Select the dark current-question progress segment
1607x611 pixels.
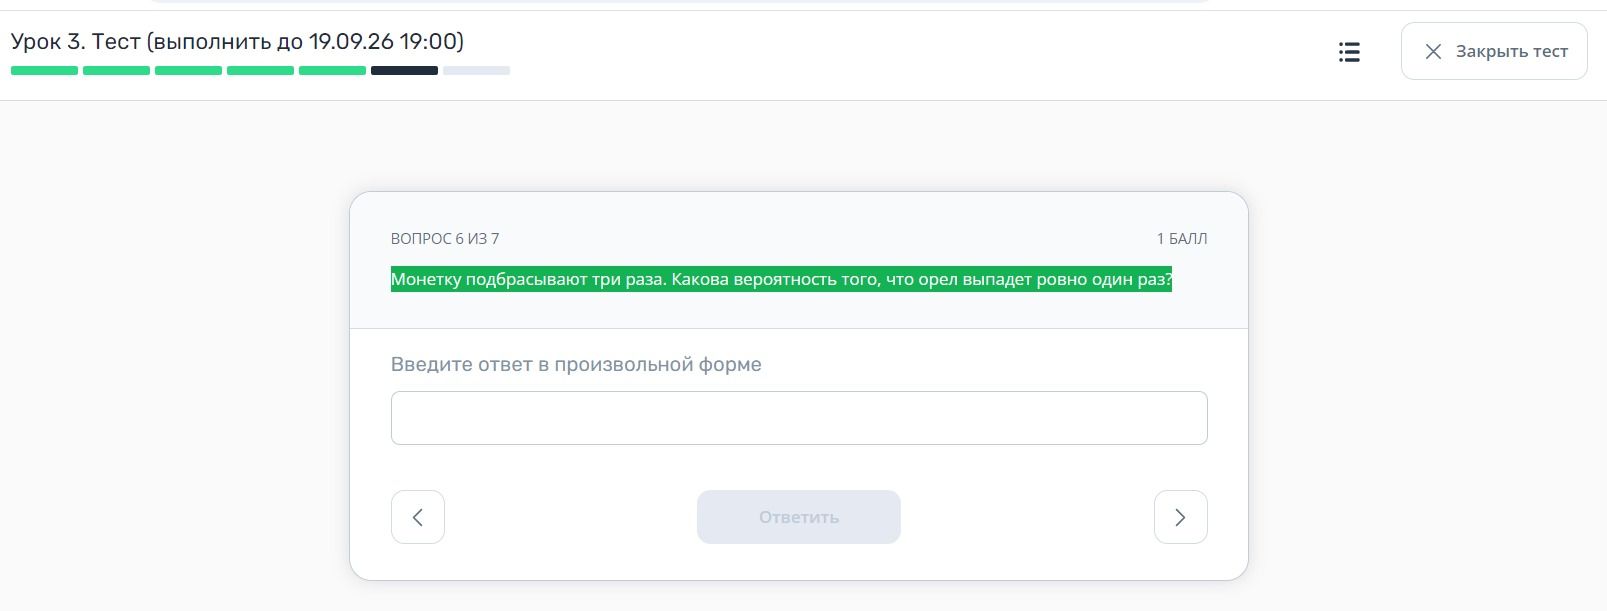(x=404, y=71)
